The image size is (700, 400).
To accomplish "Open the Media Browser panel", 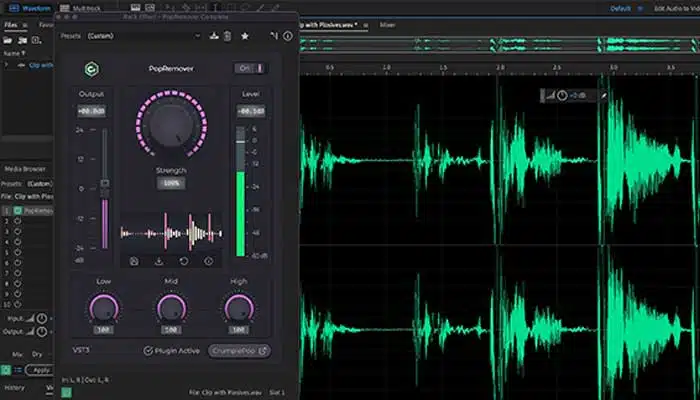I will pyautogui.click(x=25, y=169).
